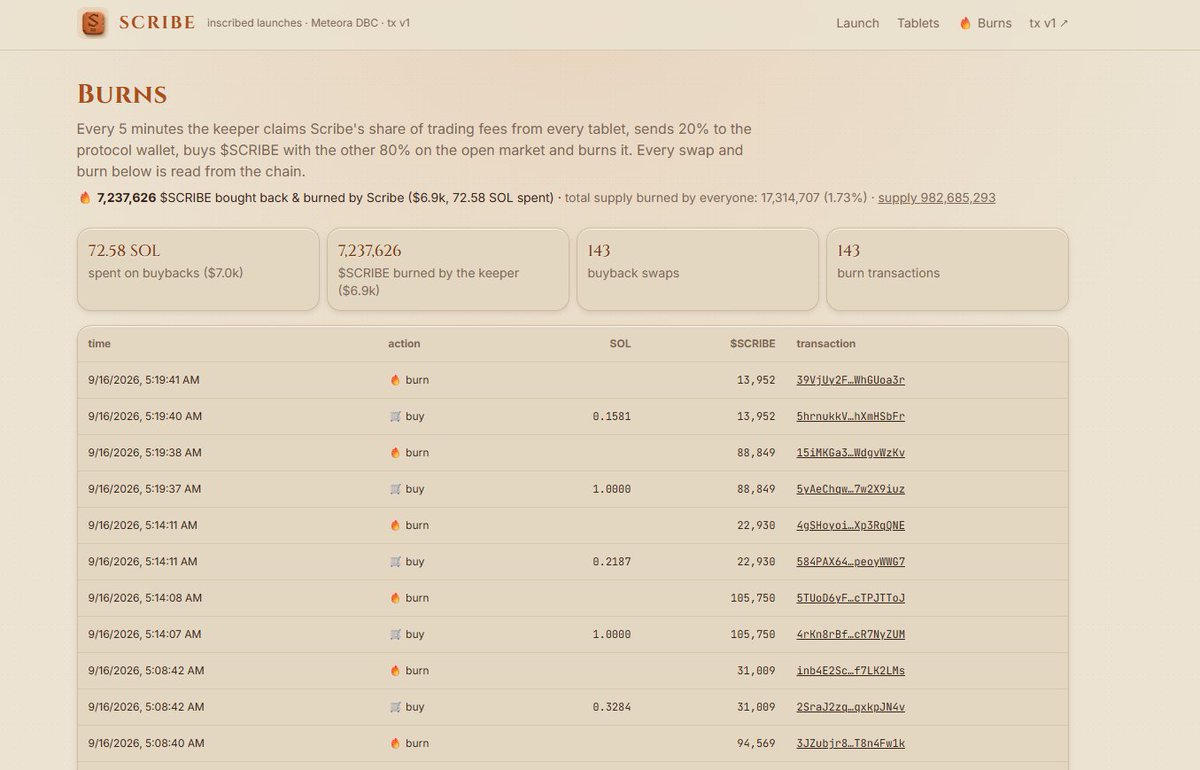Click the Scribe tablet logo icon

pyautogui.click(x=93, y=23)
